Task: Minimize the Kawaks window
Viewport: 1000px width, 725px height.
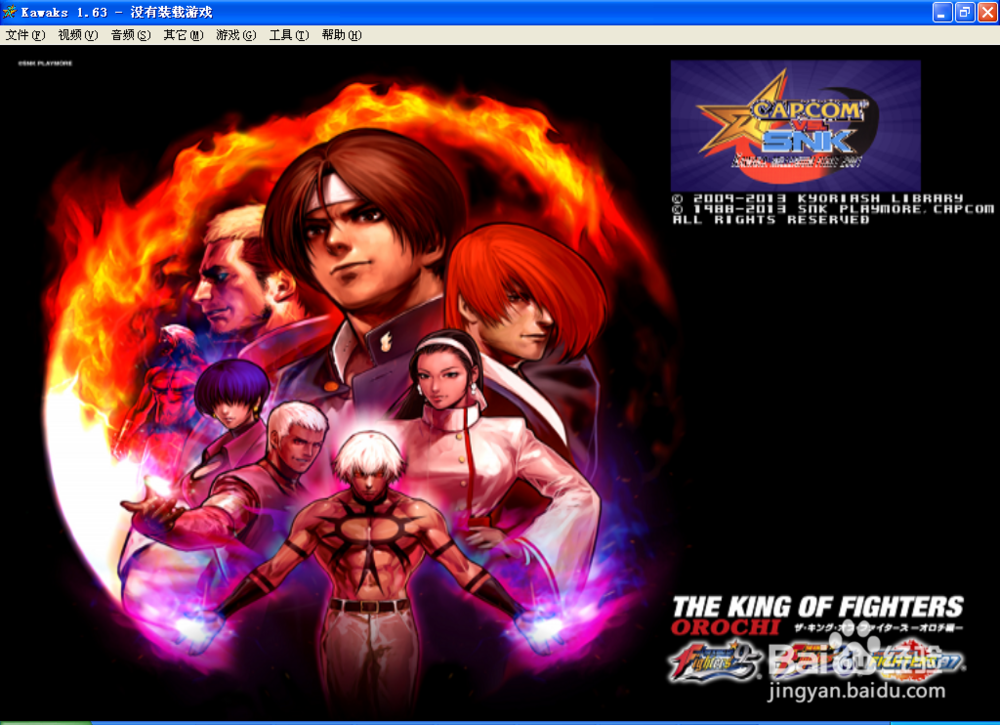Action: point(942,12)
